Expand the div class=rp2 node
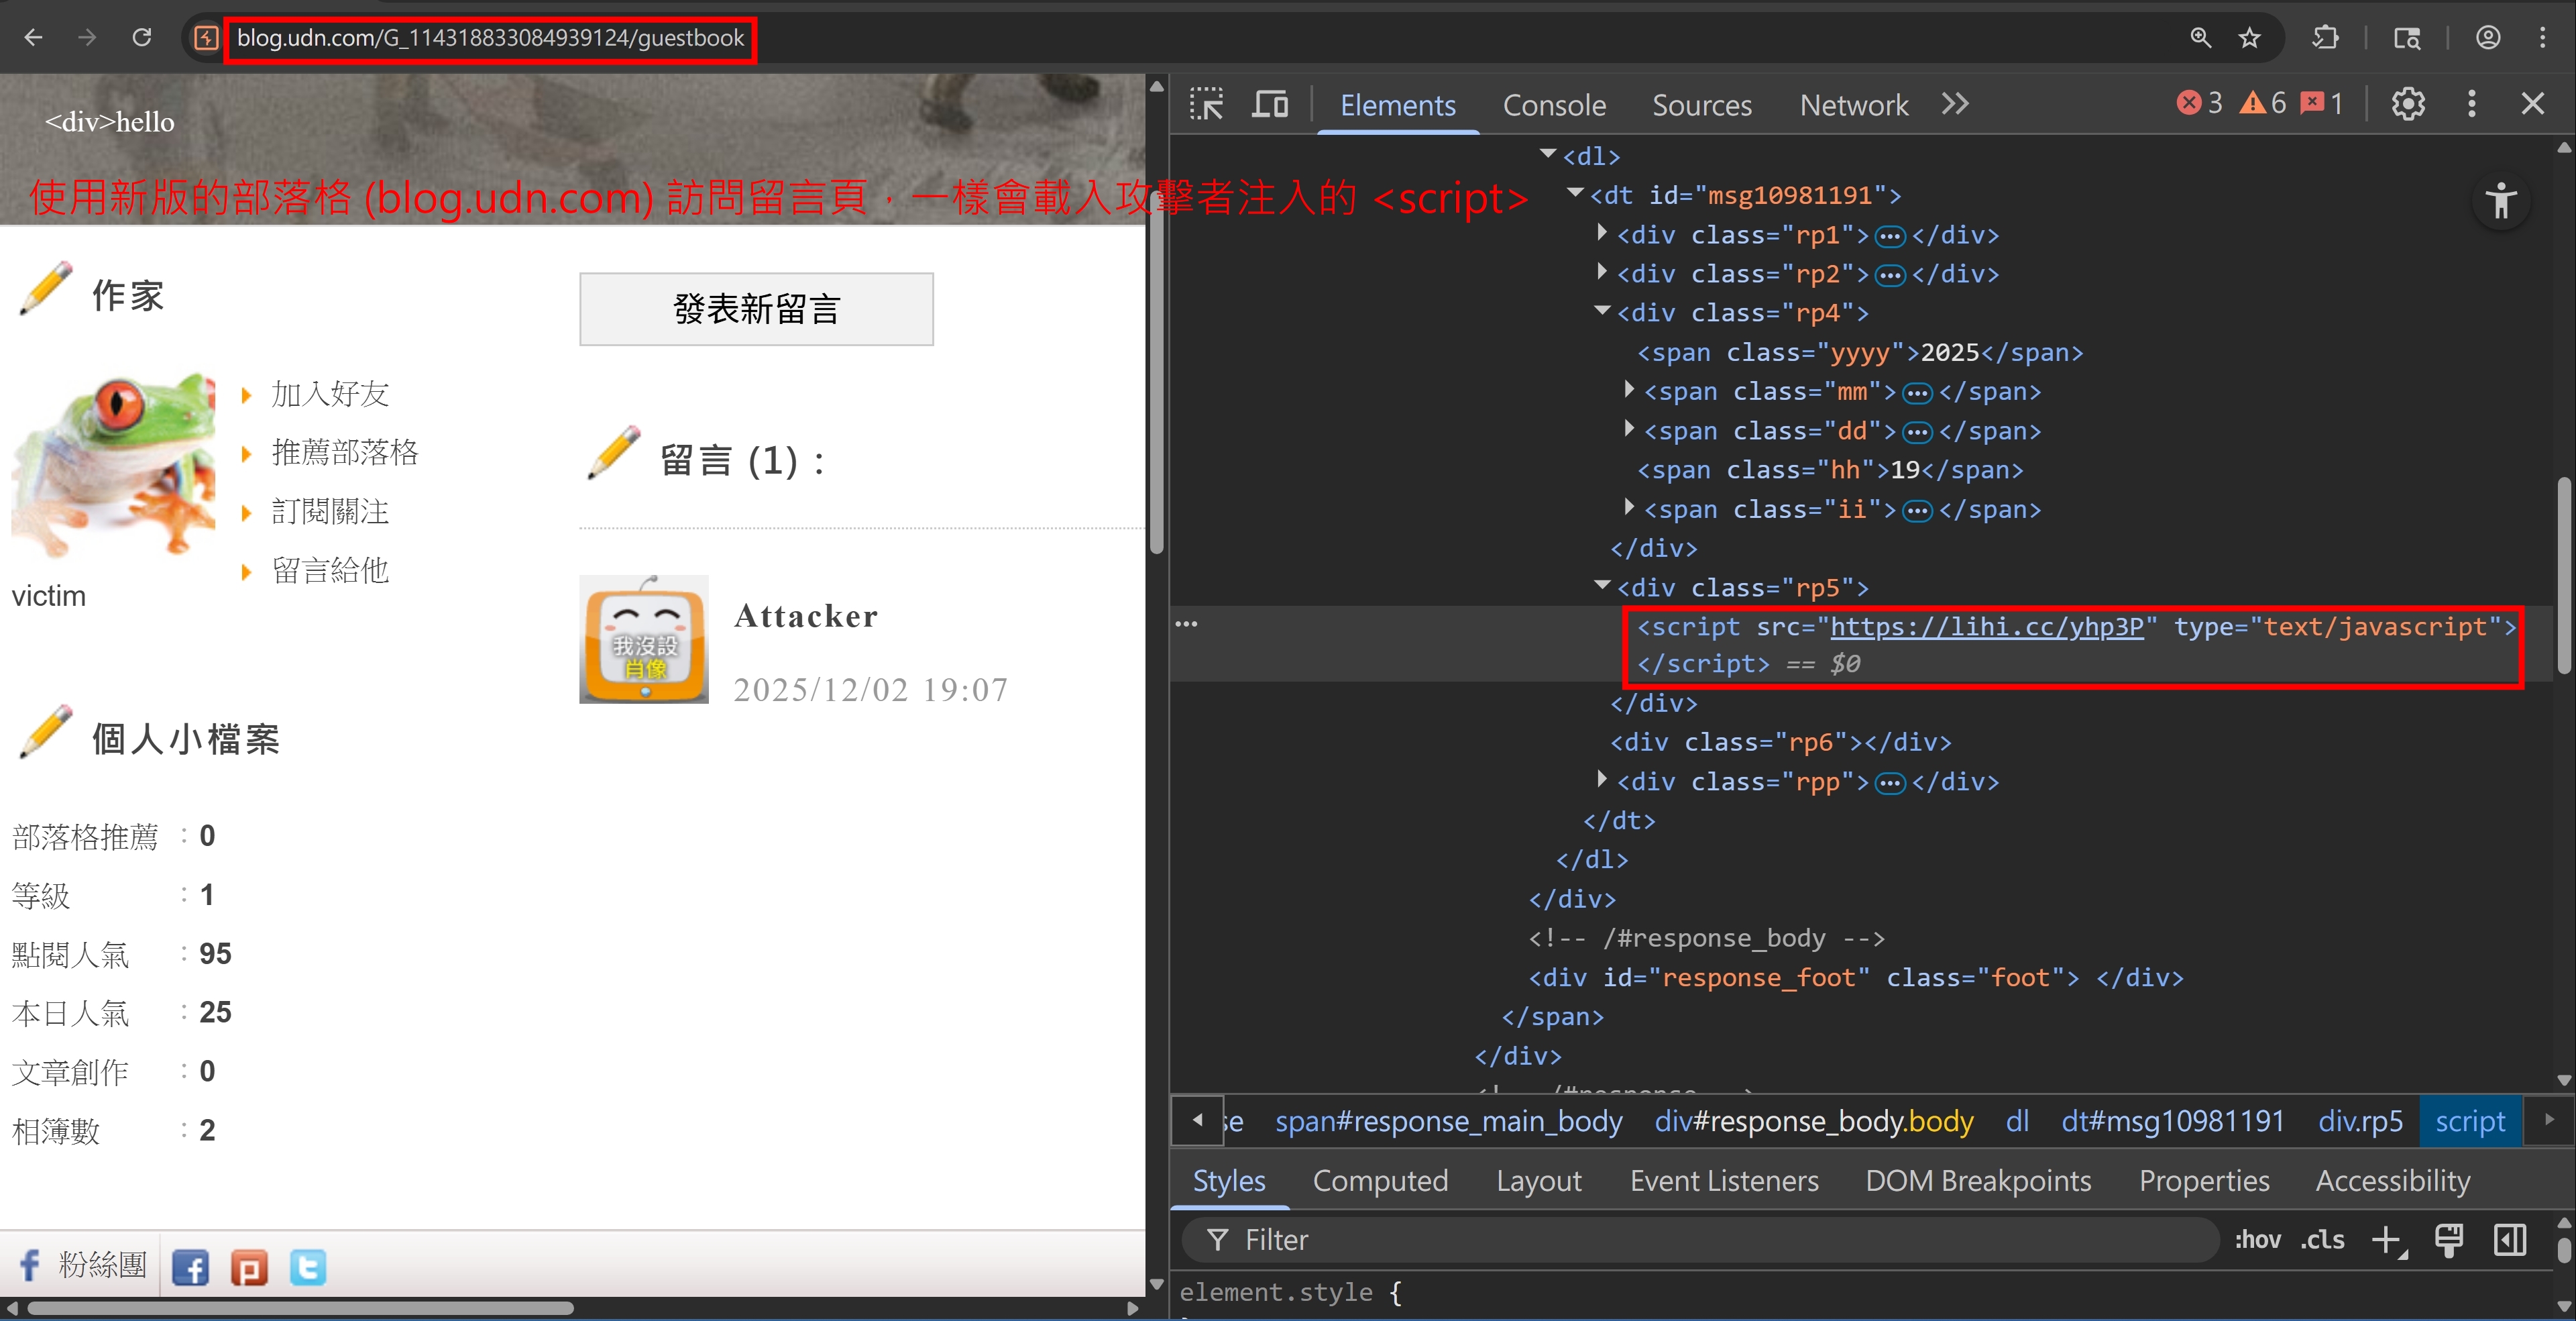The image size is (2576, 1321). pos(1602,272)
